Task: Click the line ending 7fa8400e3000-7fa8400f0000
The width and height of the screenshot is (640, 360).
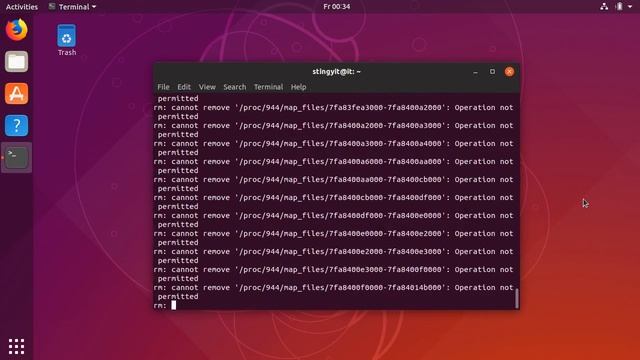Action: pyautogui.click(x=333, y=269)
